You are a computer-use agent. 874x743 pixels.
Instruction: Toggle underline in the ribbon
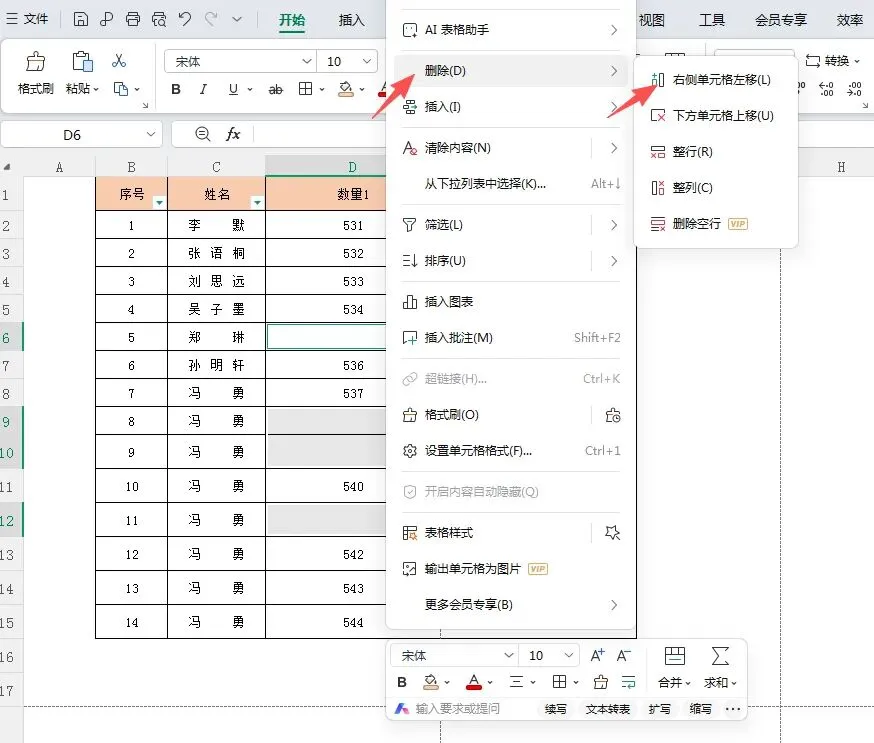(233, 89)
